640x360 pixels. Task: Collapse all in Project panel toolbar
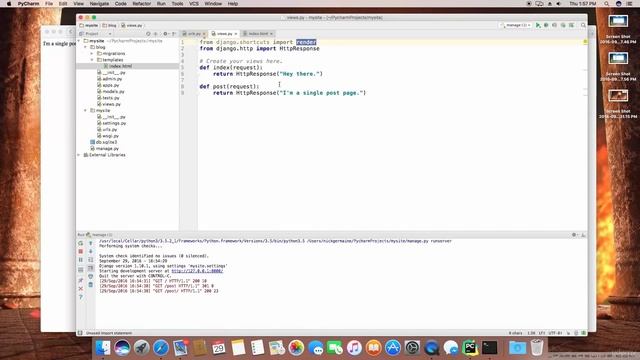tap(156, 34)
